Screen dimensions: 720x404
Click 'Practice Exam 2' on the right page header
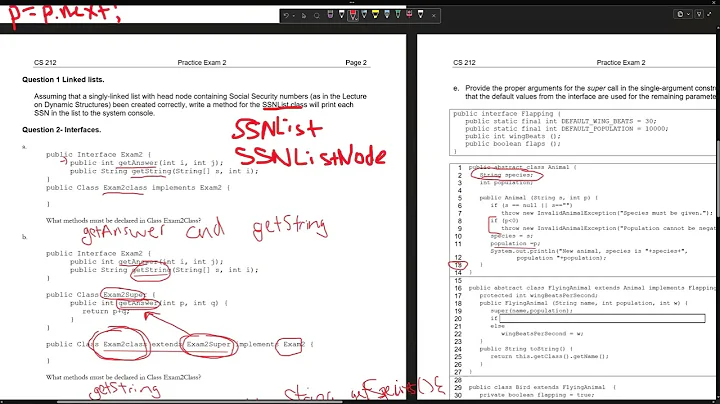pyautogui.click(x=621, y=62)
